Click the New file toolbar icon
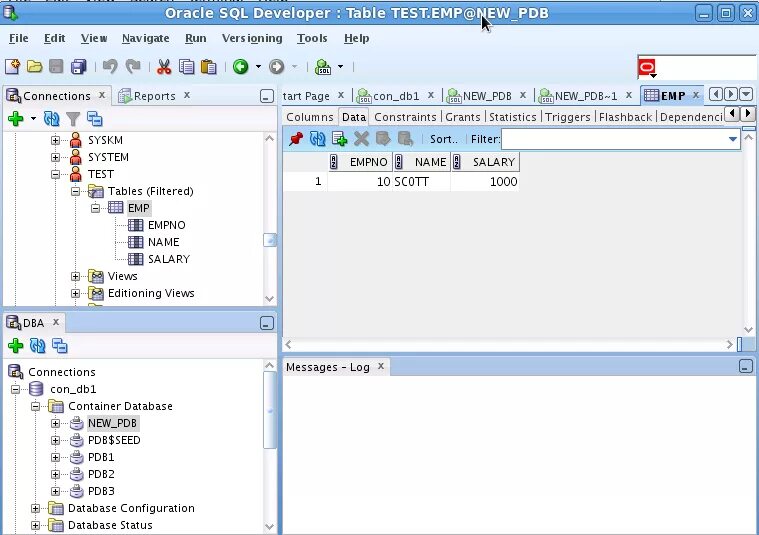The image size is (759, 535). 12,66
